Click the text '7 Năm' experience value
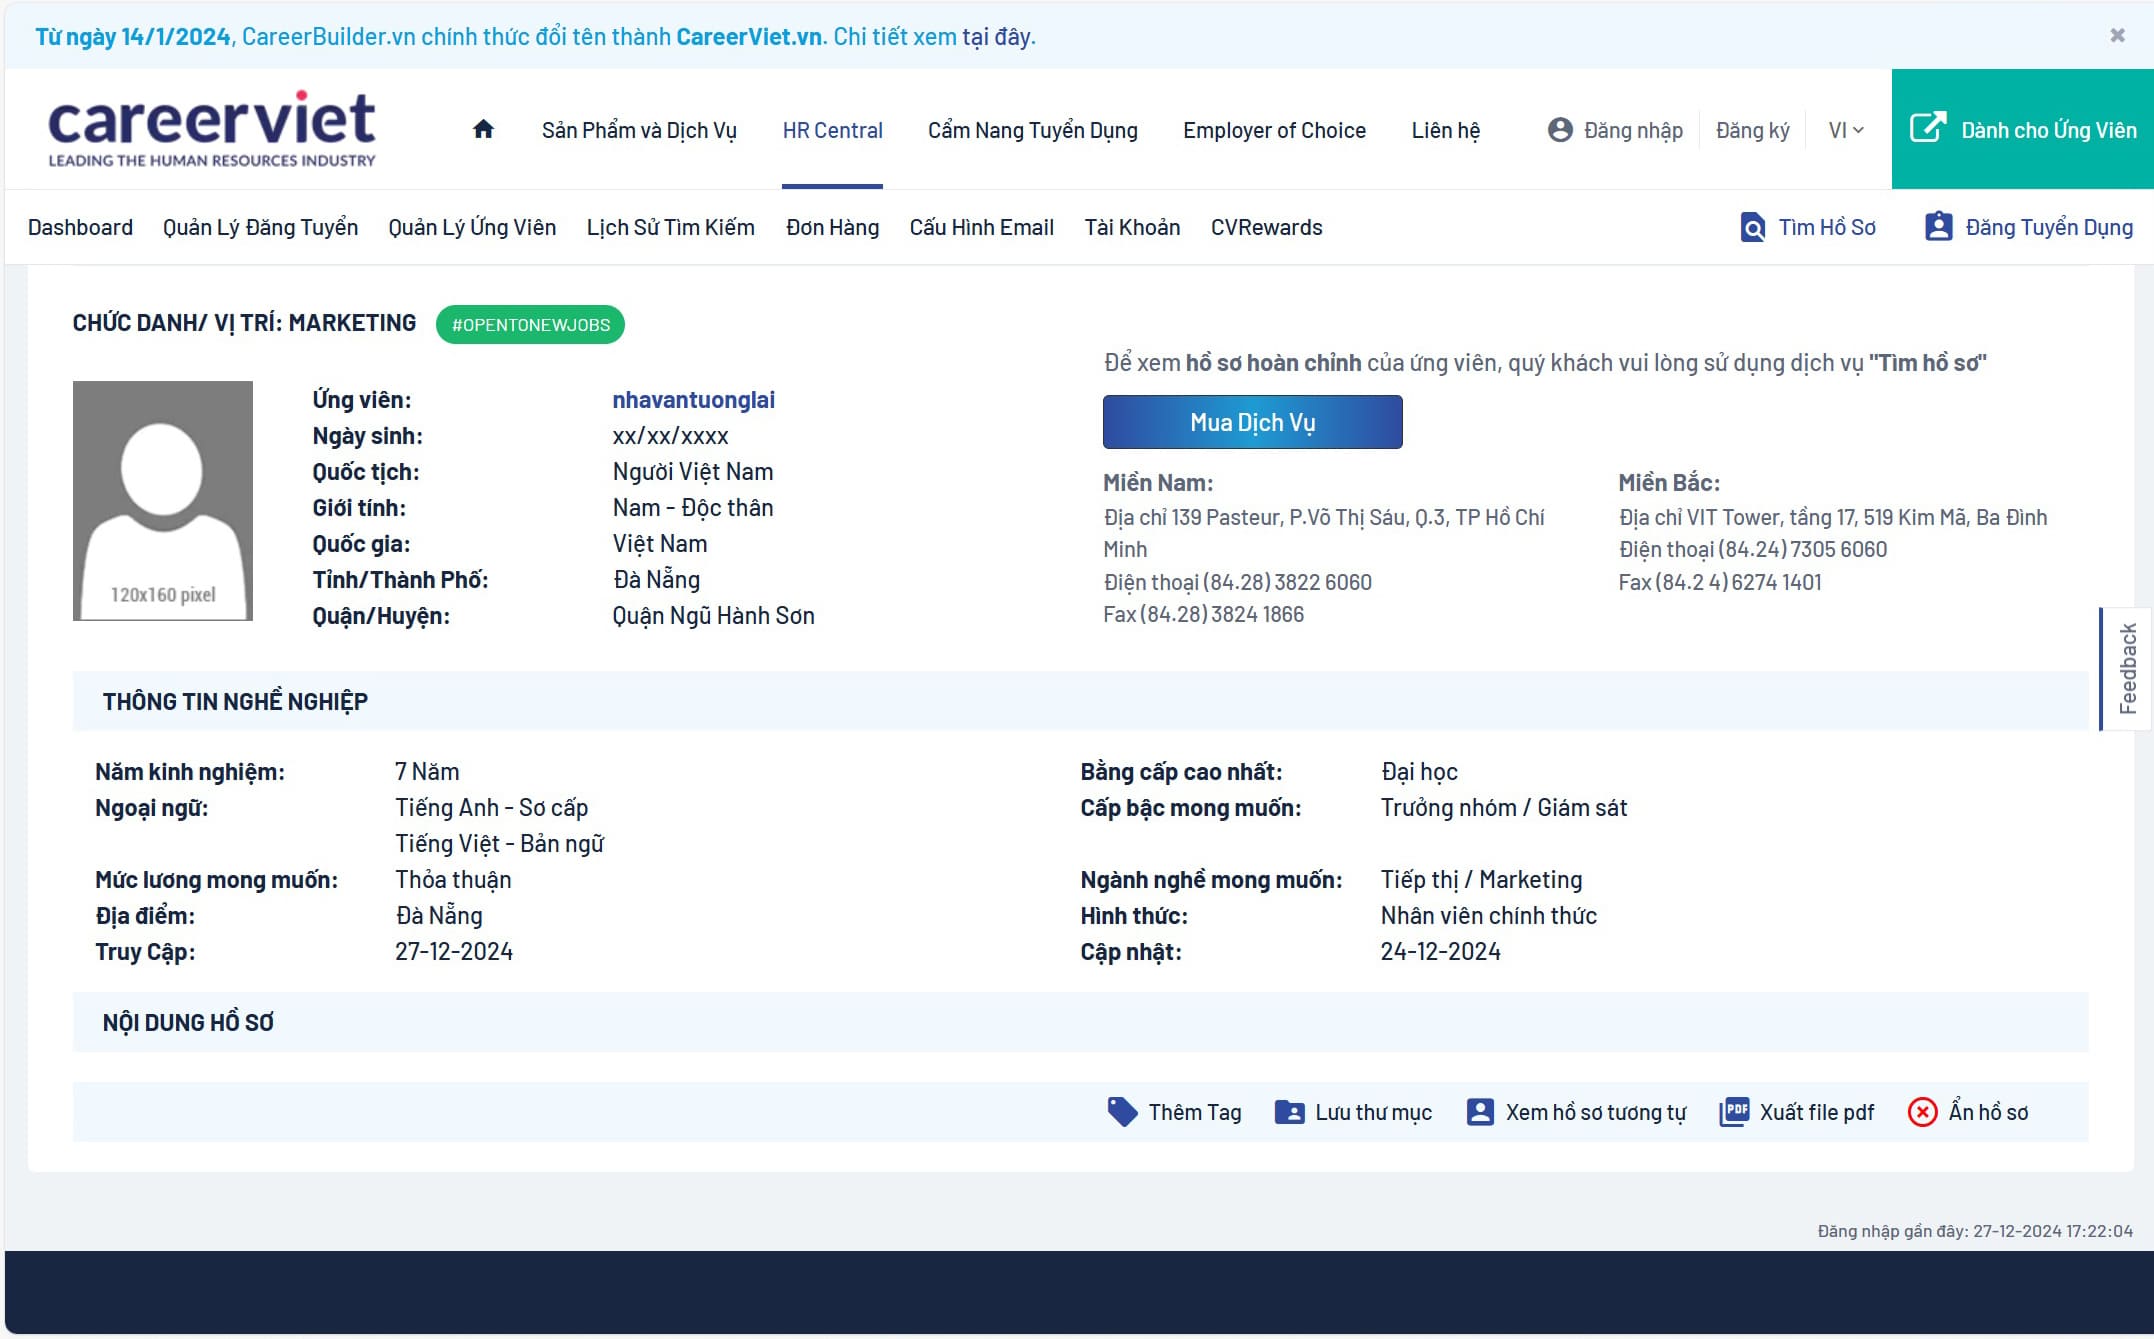Image resolution: width=2154 pixels, height=1339 pixels. pyautogui.click(x=427, y=772)
